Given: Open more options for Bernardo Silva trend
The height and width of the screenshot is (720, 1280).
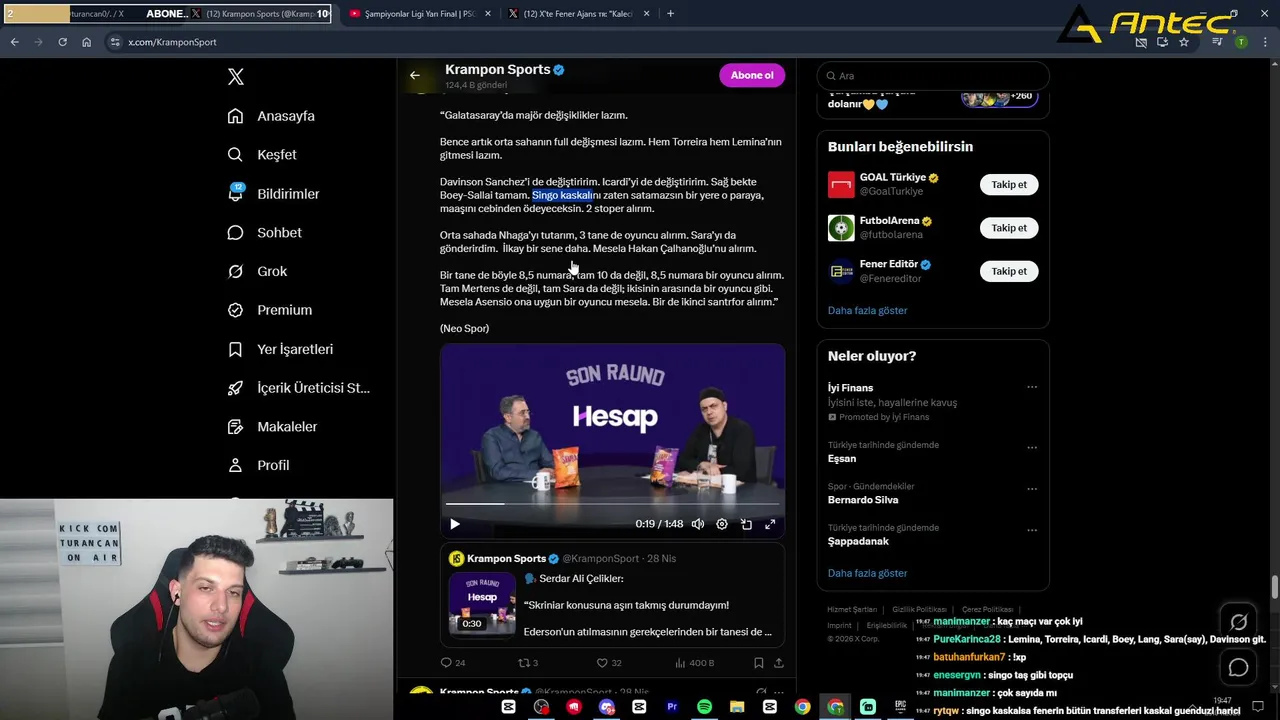Looking at the screenshot, I should click(1032, 489).
